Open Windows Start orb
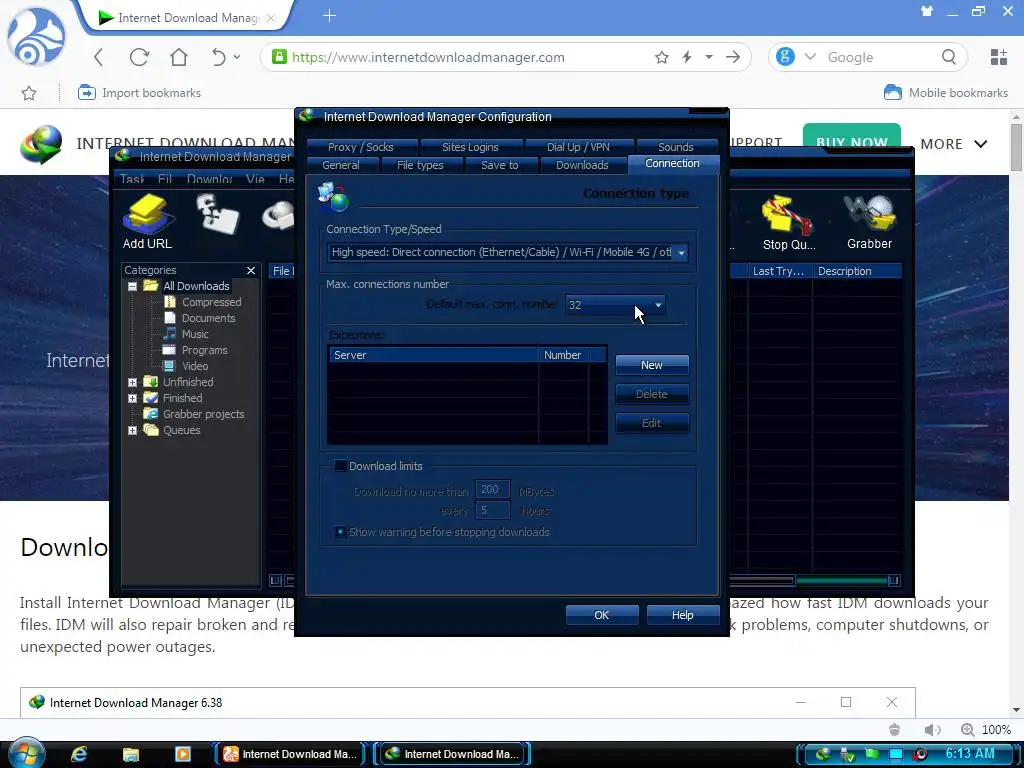This screenshot has width=1024, height=768. pyautogui.click(x=25, y=753)
